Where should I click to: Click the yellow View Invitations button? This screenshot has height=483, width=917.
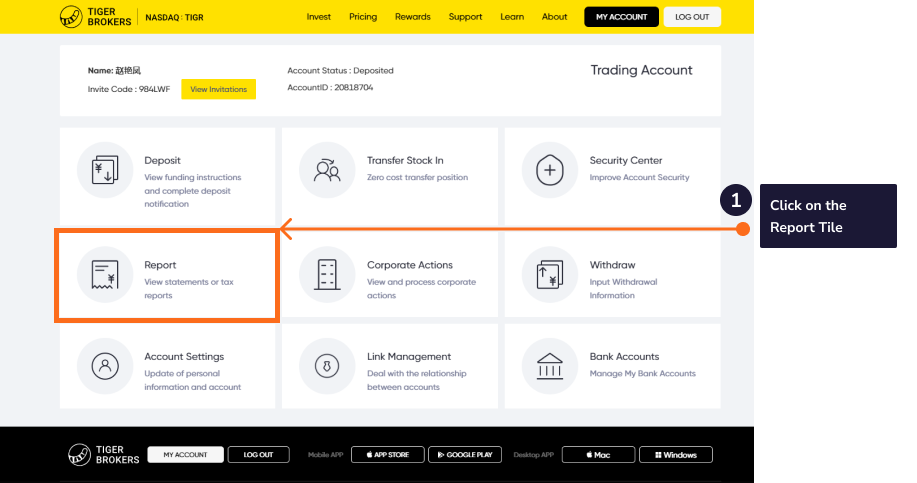[219, 89]
